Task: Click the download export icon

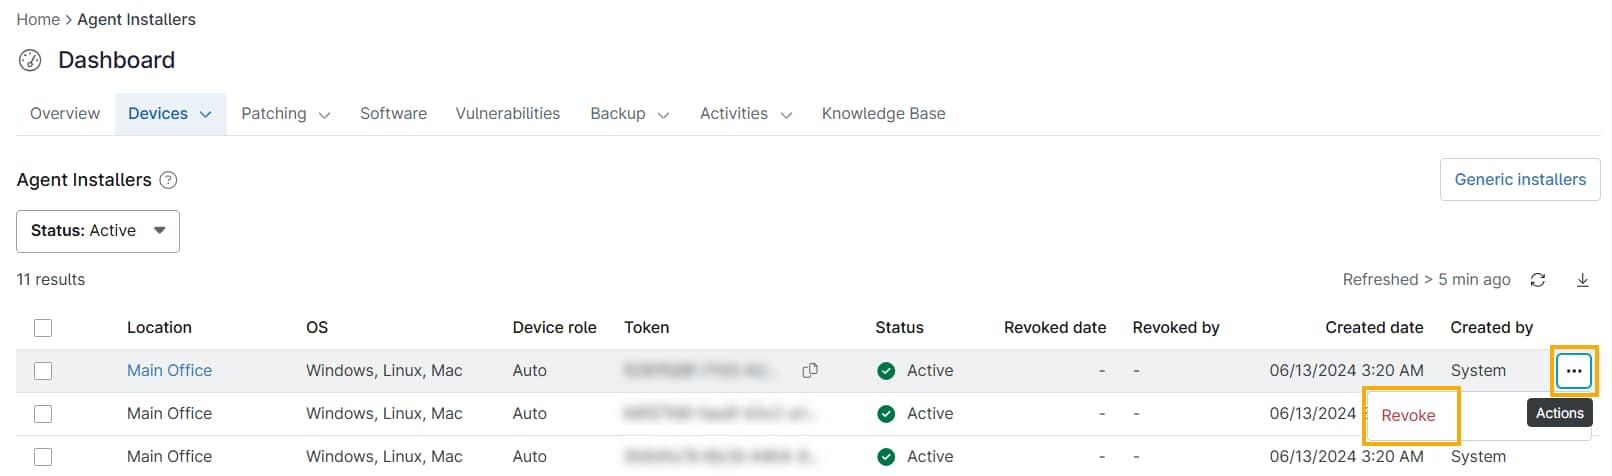Action: tap(1583, 280)
